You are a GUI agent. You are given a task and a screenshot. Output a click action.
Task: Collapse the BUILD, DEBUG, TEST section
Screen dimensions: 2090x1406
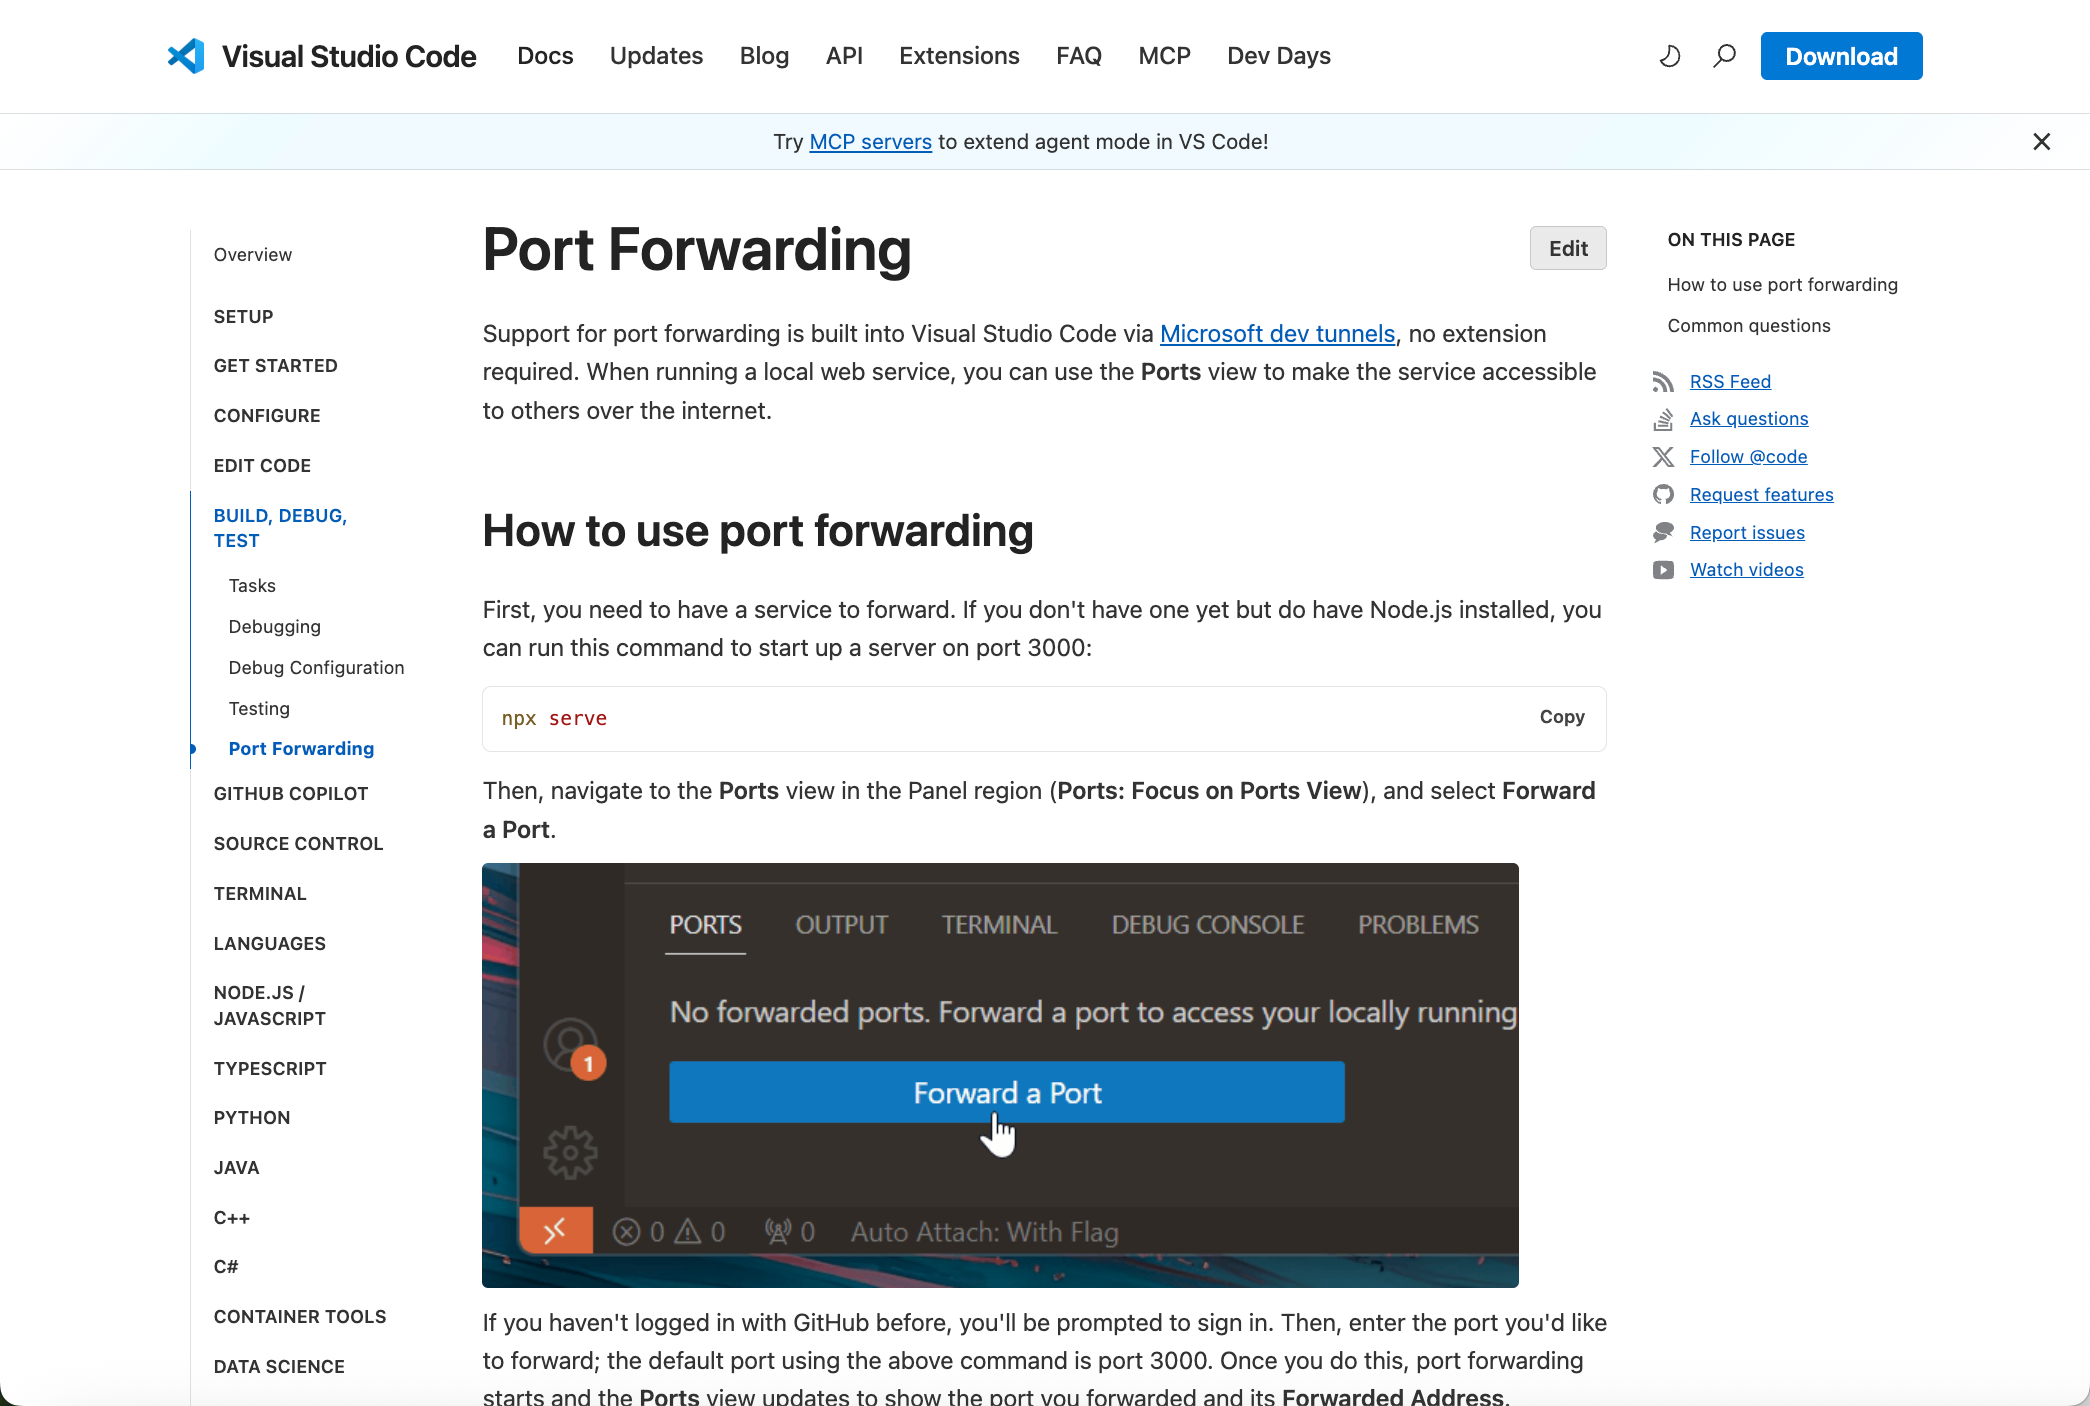click(x=280, y=528)
